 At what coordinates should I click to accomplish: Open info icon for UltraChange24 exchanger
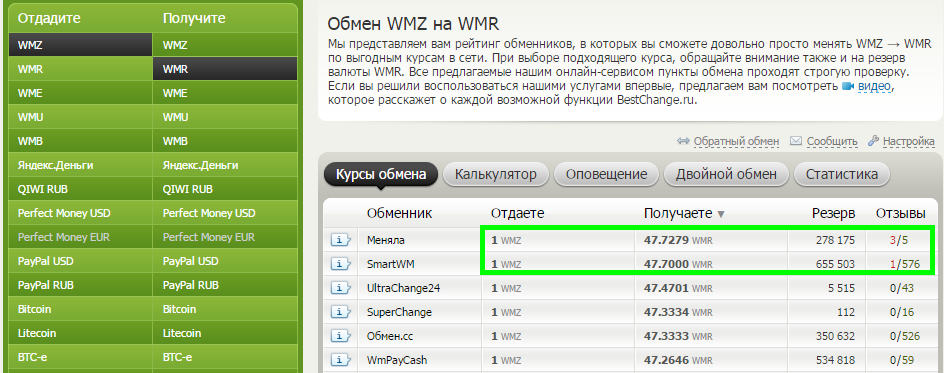(x=340, y=288)
